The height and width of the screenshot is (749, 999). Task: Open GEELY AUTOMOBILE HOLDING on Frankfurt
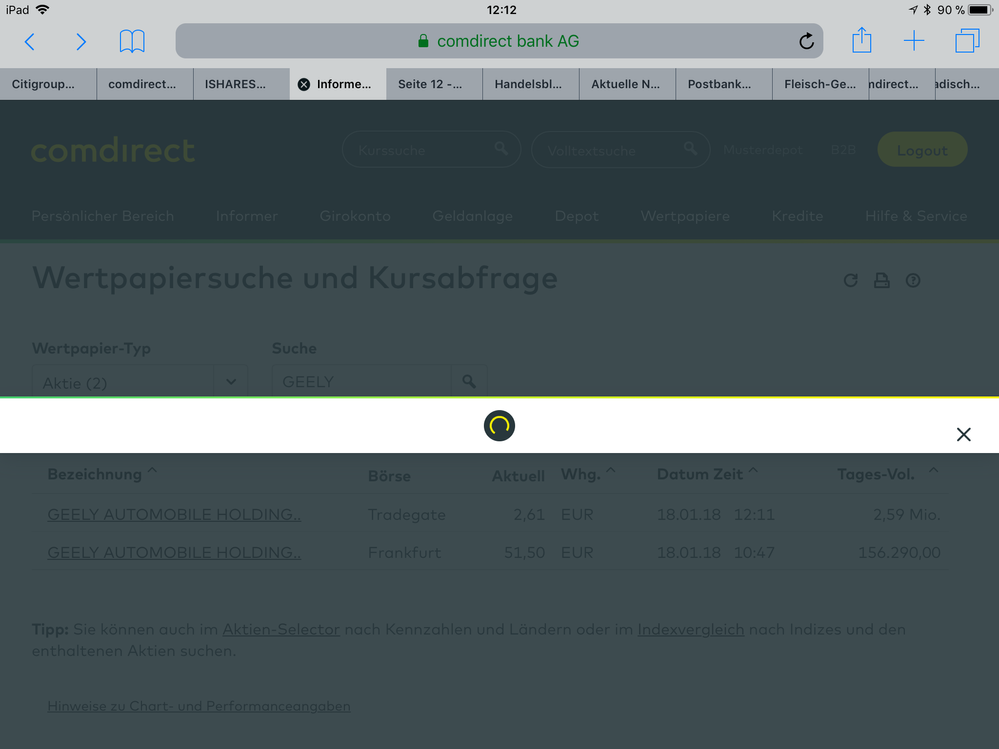click(174, 552)
